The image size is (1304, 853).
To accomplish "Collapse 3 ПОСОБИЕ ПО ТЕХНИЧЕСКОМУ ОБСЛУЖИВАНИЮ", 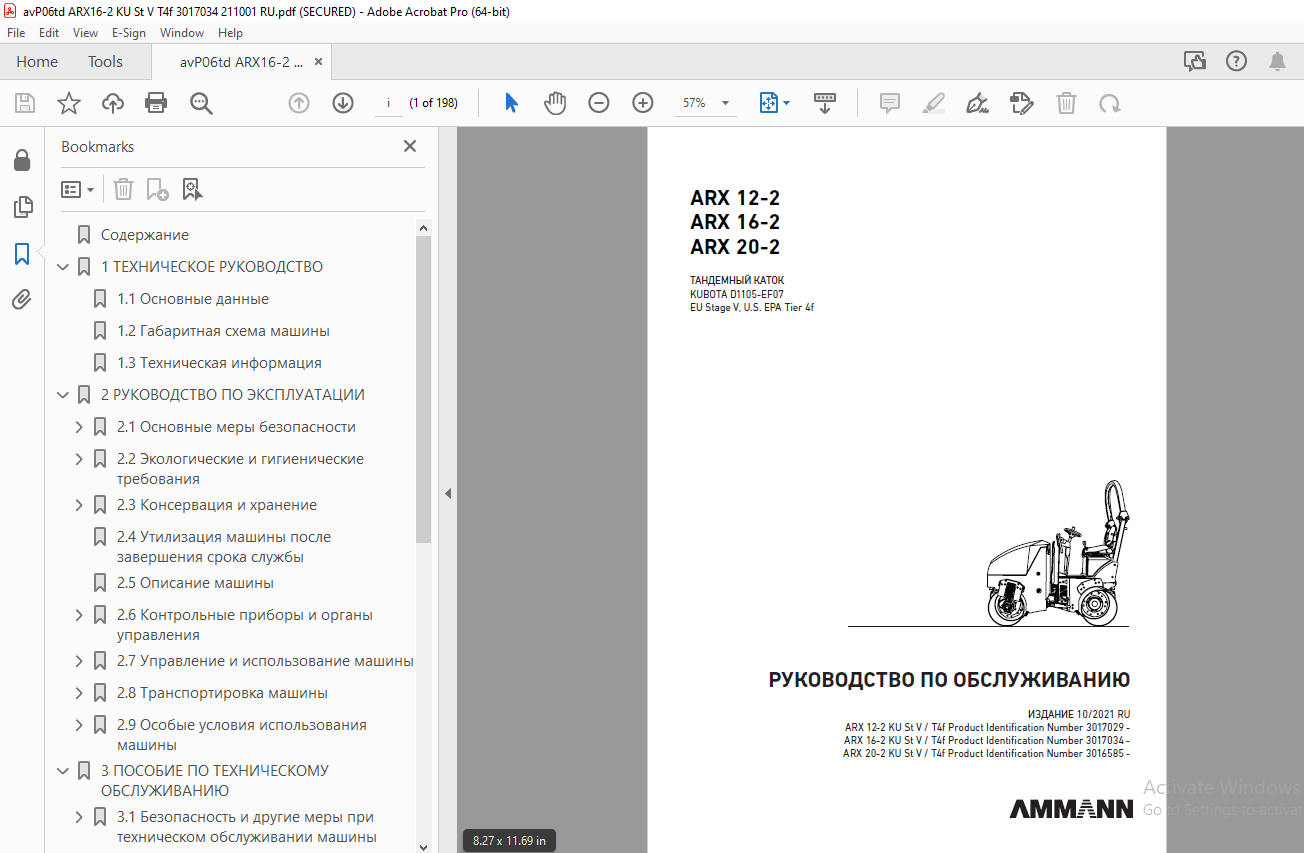I will (63, 771).
